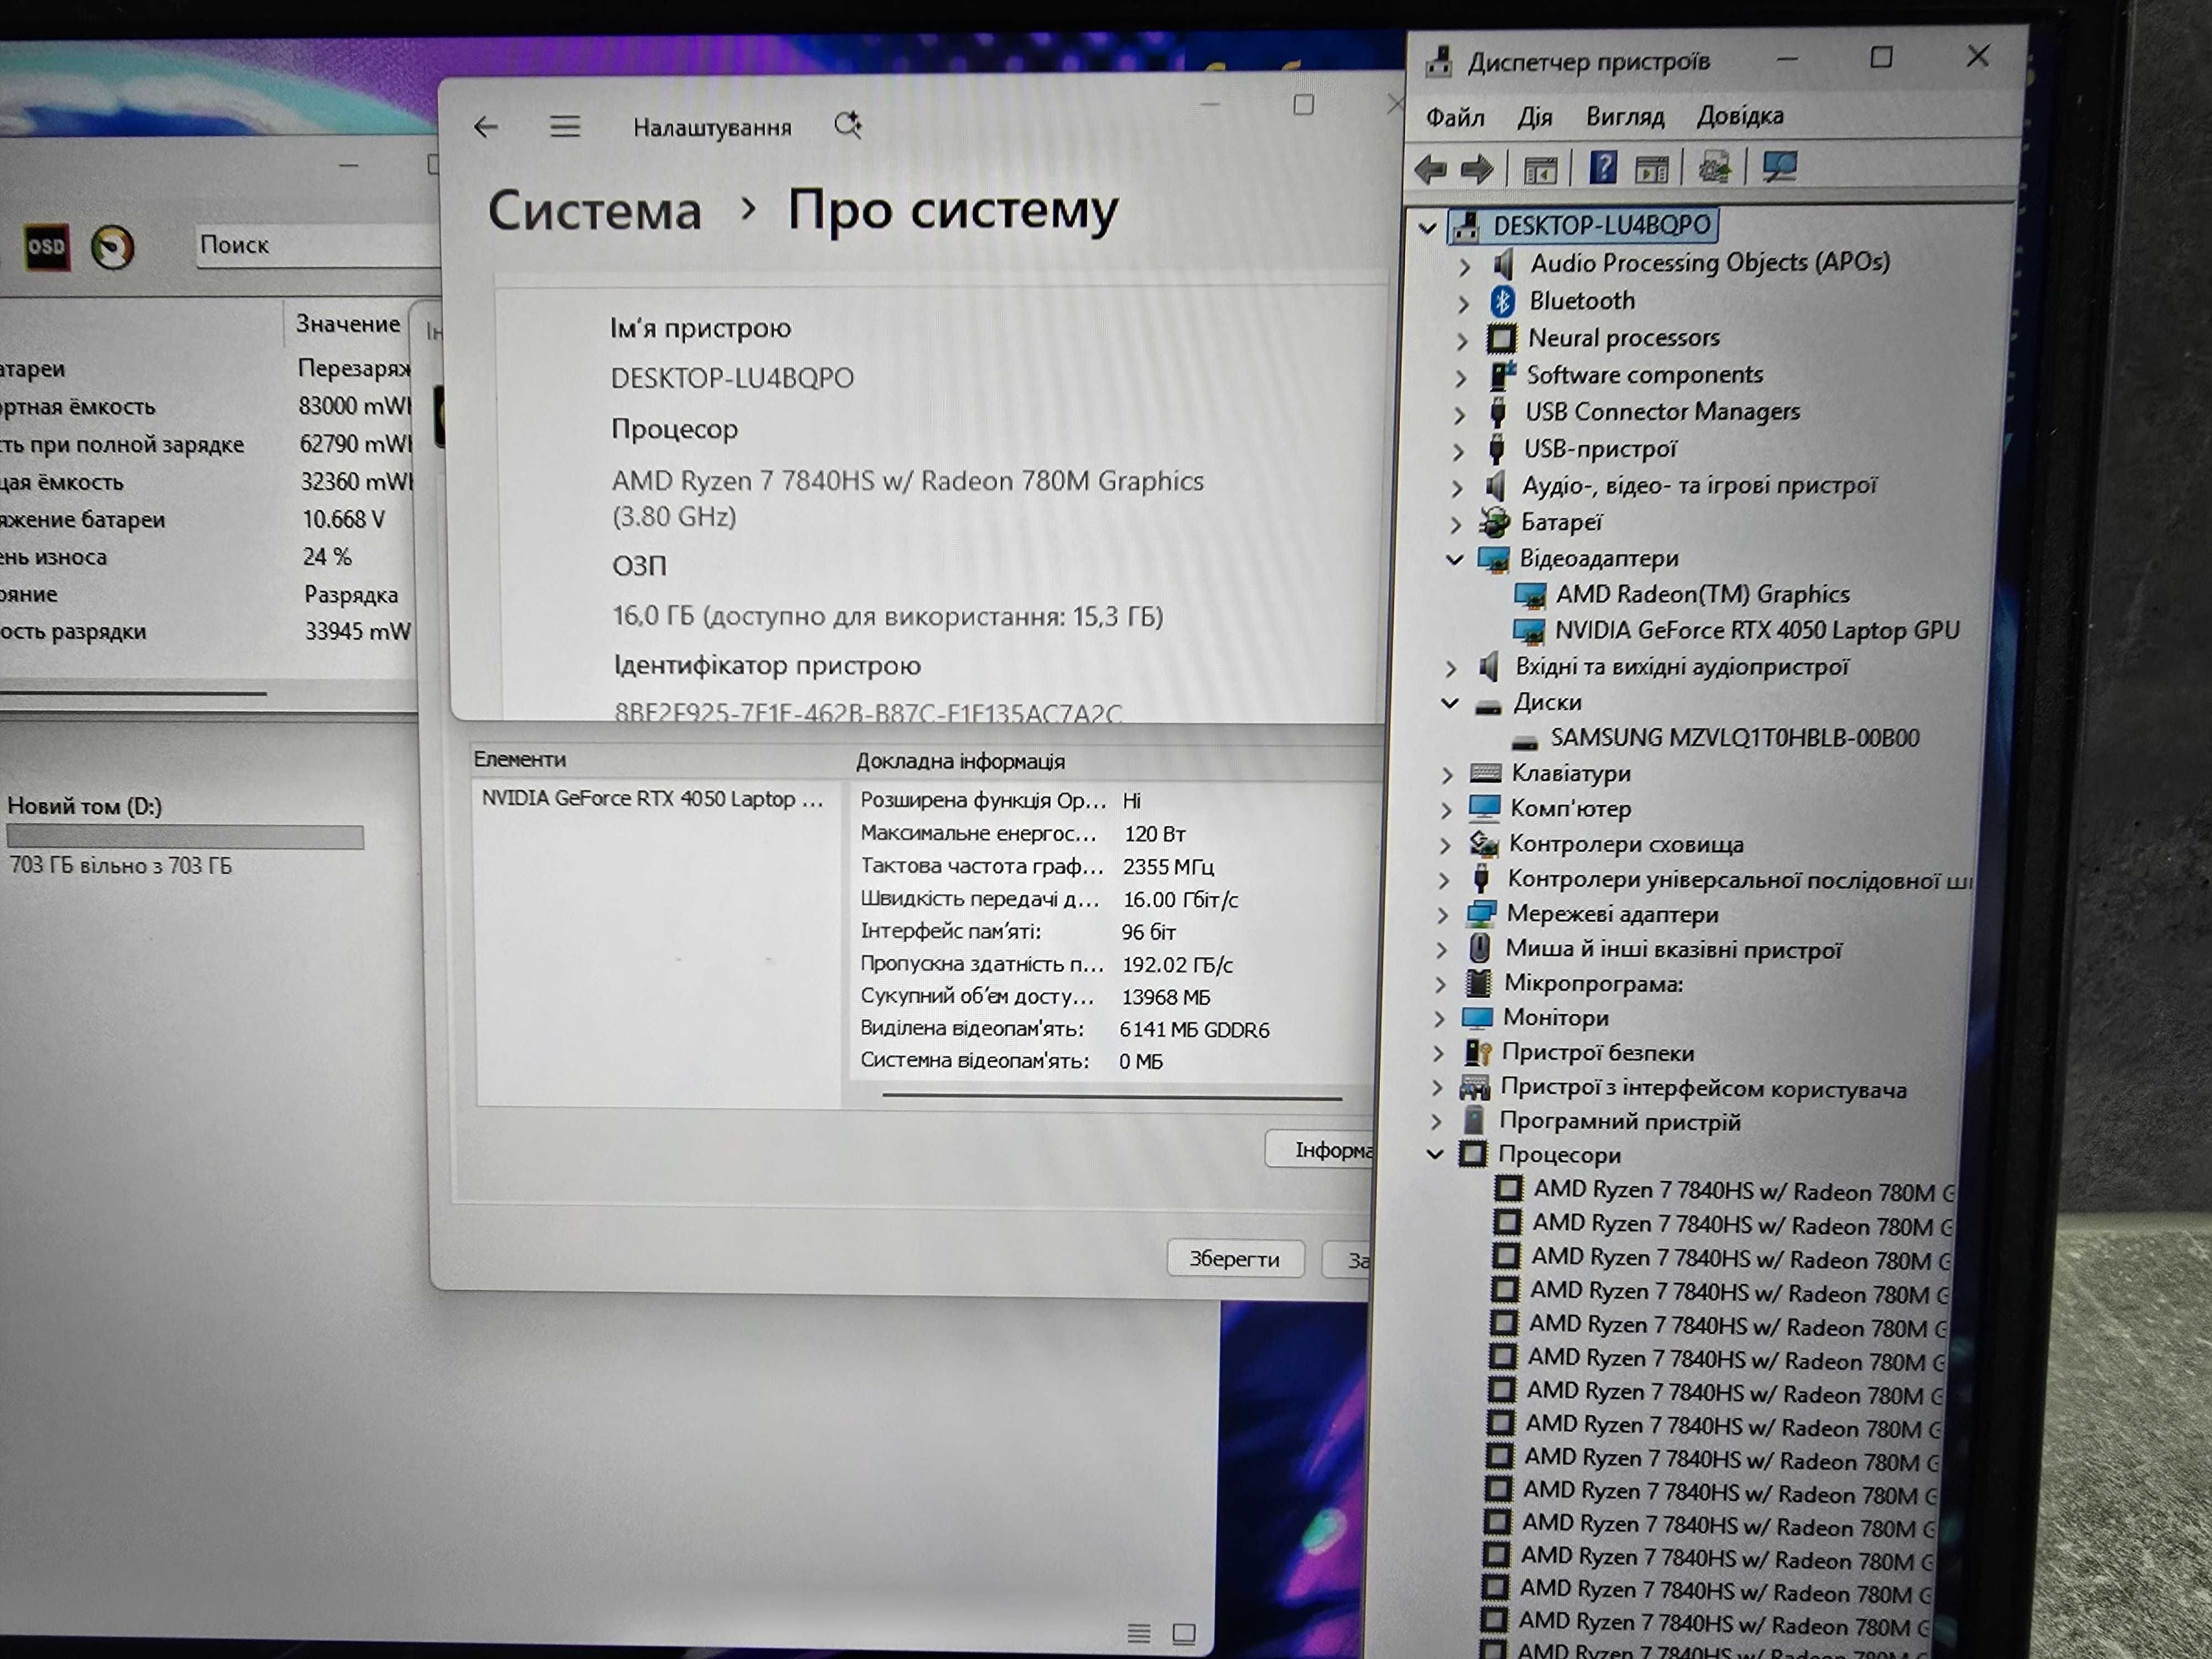Collapse Процесори node

click(x=1435, y=1154)
